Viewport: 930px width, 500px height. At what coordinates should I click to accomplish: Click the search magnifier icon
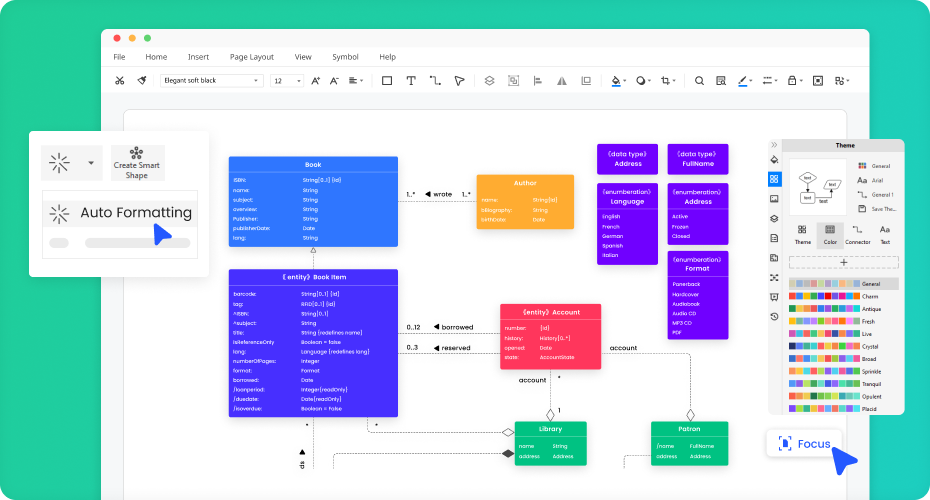click(x=699, y=80)
